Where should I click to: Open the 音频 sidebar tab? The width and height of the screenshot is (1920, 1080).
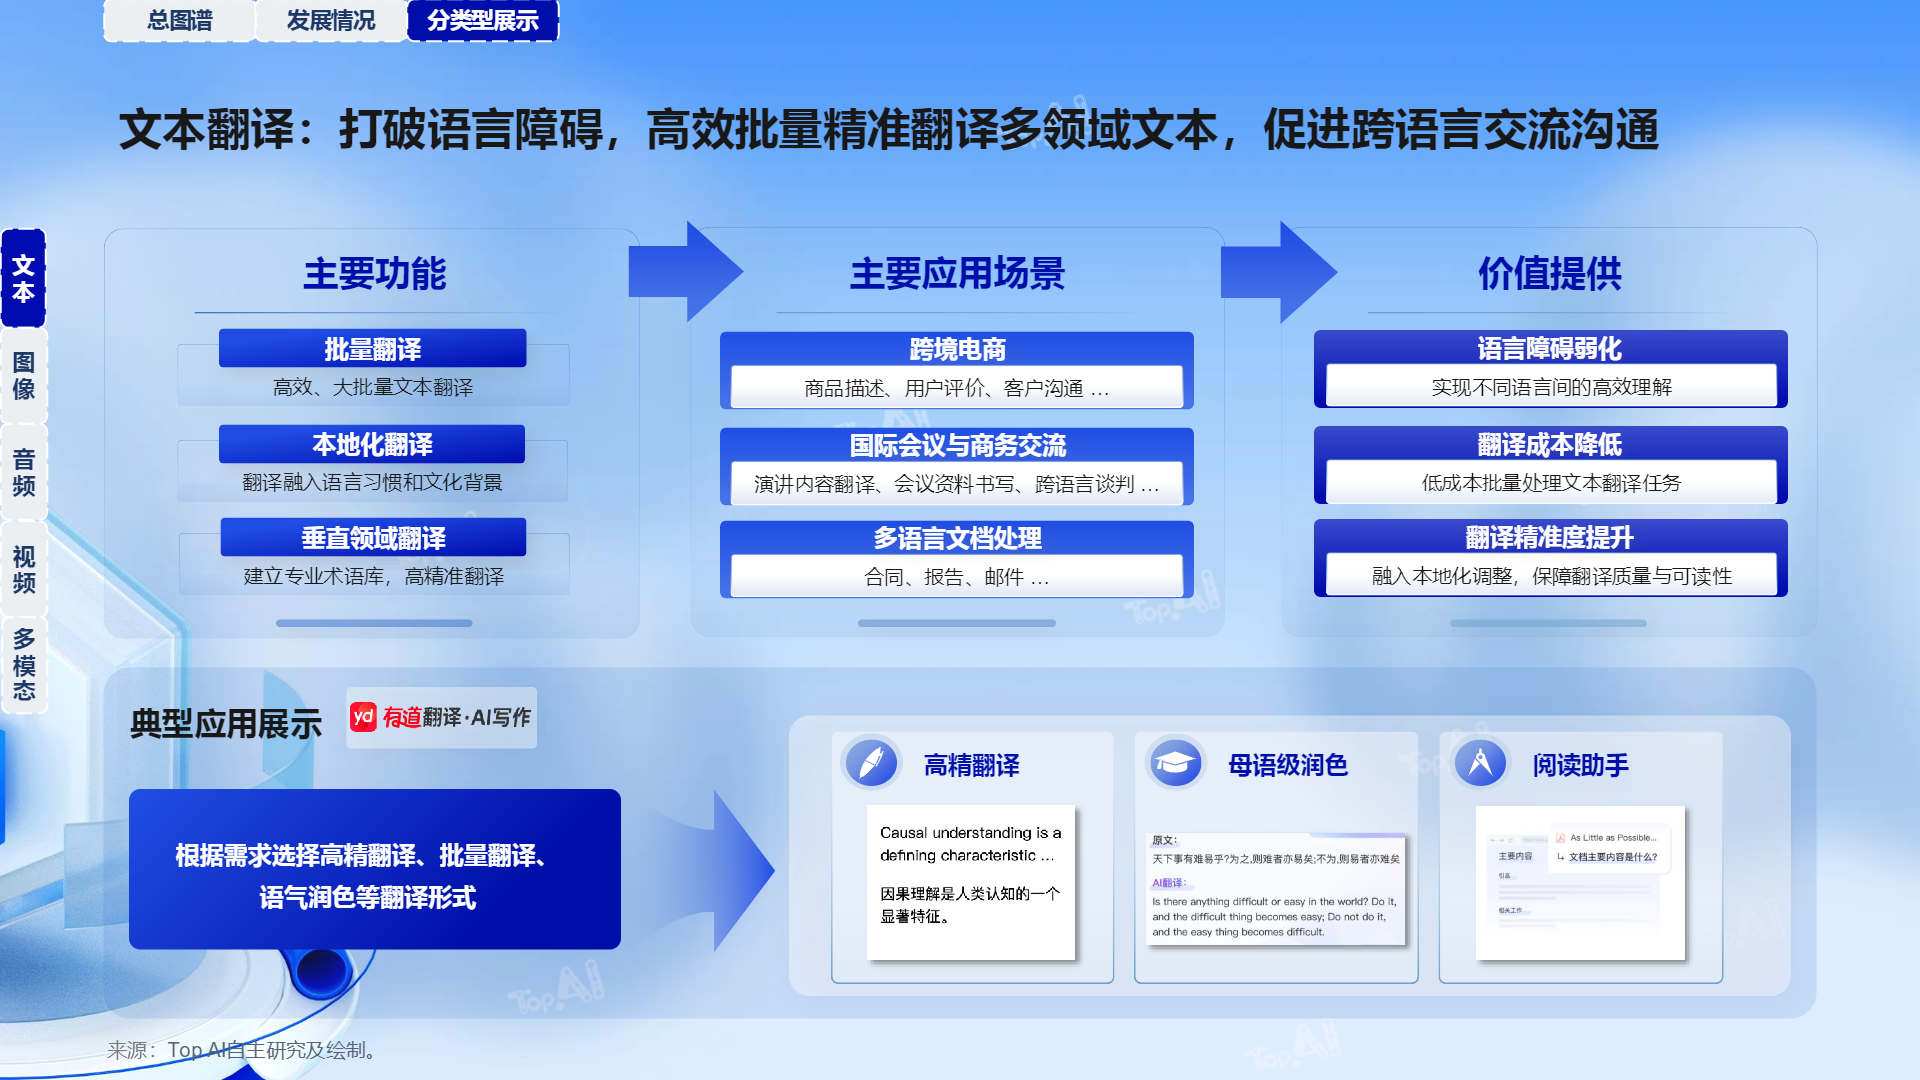[x=24, y=472]
